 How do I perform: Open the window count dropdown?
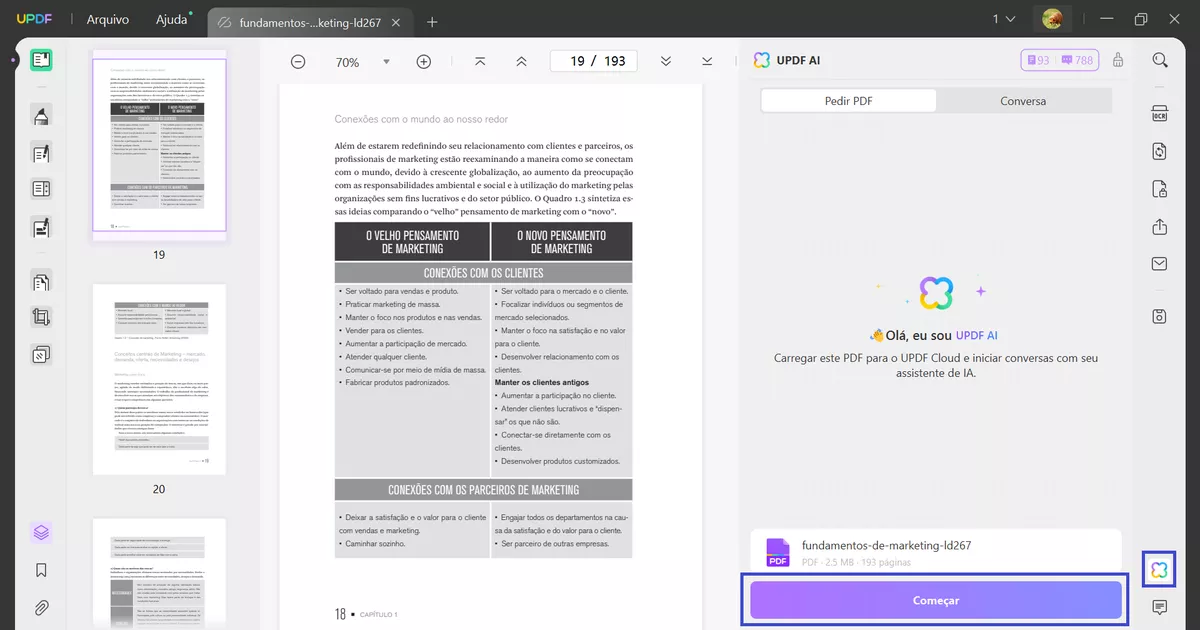[1004, 19]
